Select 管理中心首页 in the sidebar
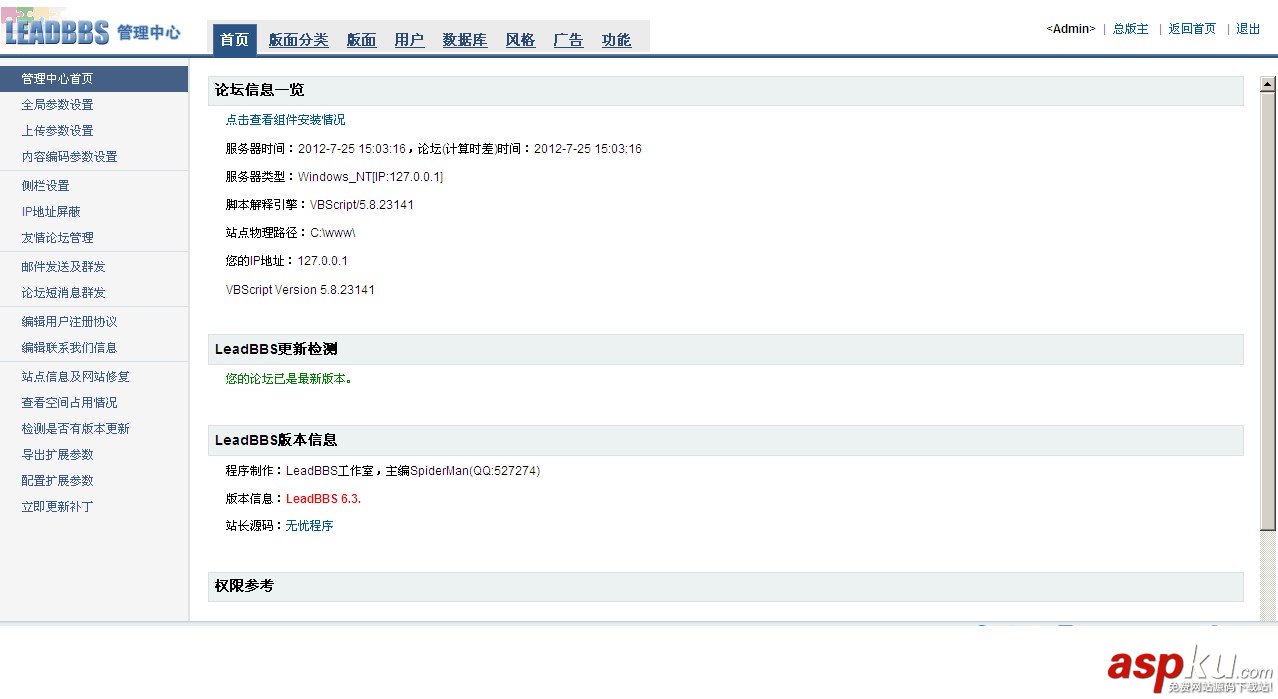The height and width of the screenshot is (699, 1278). click(94, 79)
